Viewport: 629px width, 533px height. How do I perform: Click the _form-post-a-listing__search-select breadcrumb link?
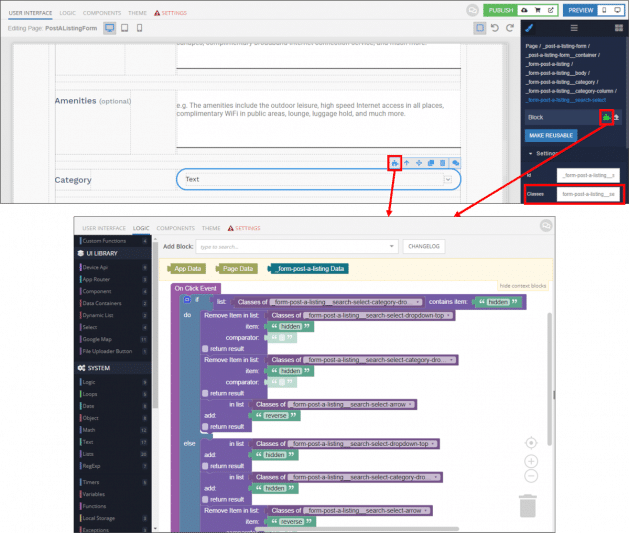pos(566,100)
